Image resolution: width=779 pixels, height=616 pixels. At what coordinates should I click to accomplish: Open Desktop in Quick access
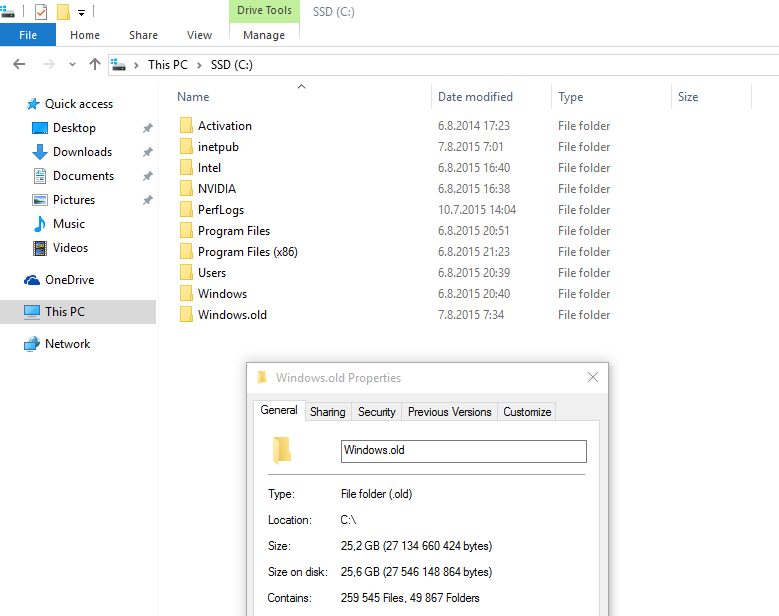pos(75,128)
